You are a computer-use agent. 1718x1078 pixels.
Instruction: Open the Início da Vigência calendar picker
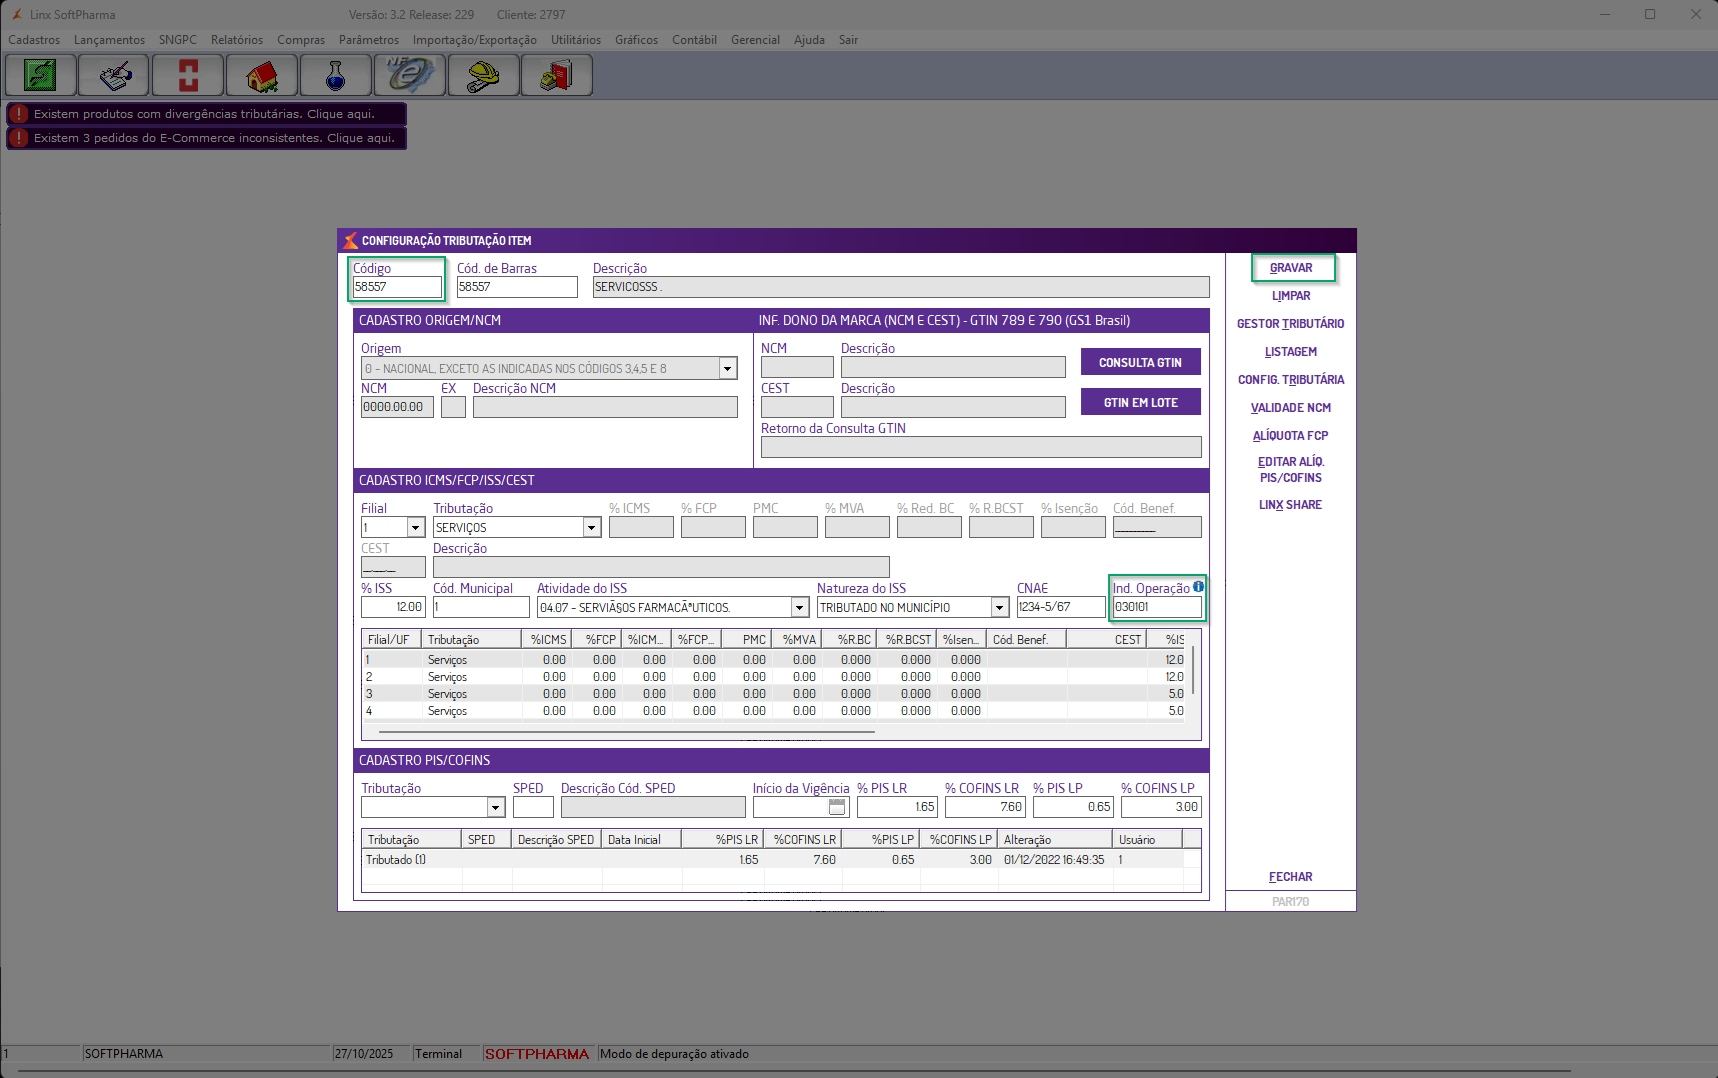[837, 807]
